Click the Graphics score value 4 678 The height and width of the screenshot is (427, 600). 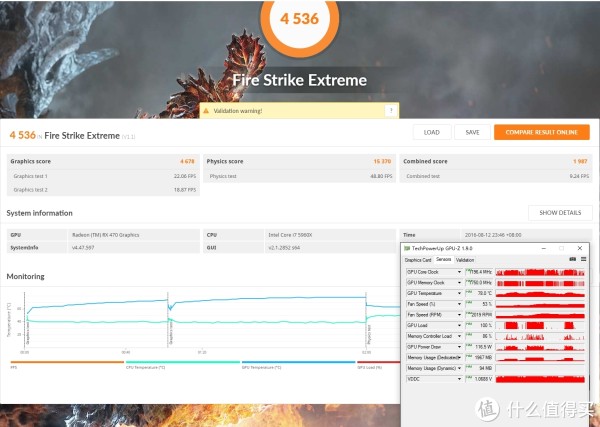(x=188, y=161)
